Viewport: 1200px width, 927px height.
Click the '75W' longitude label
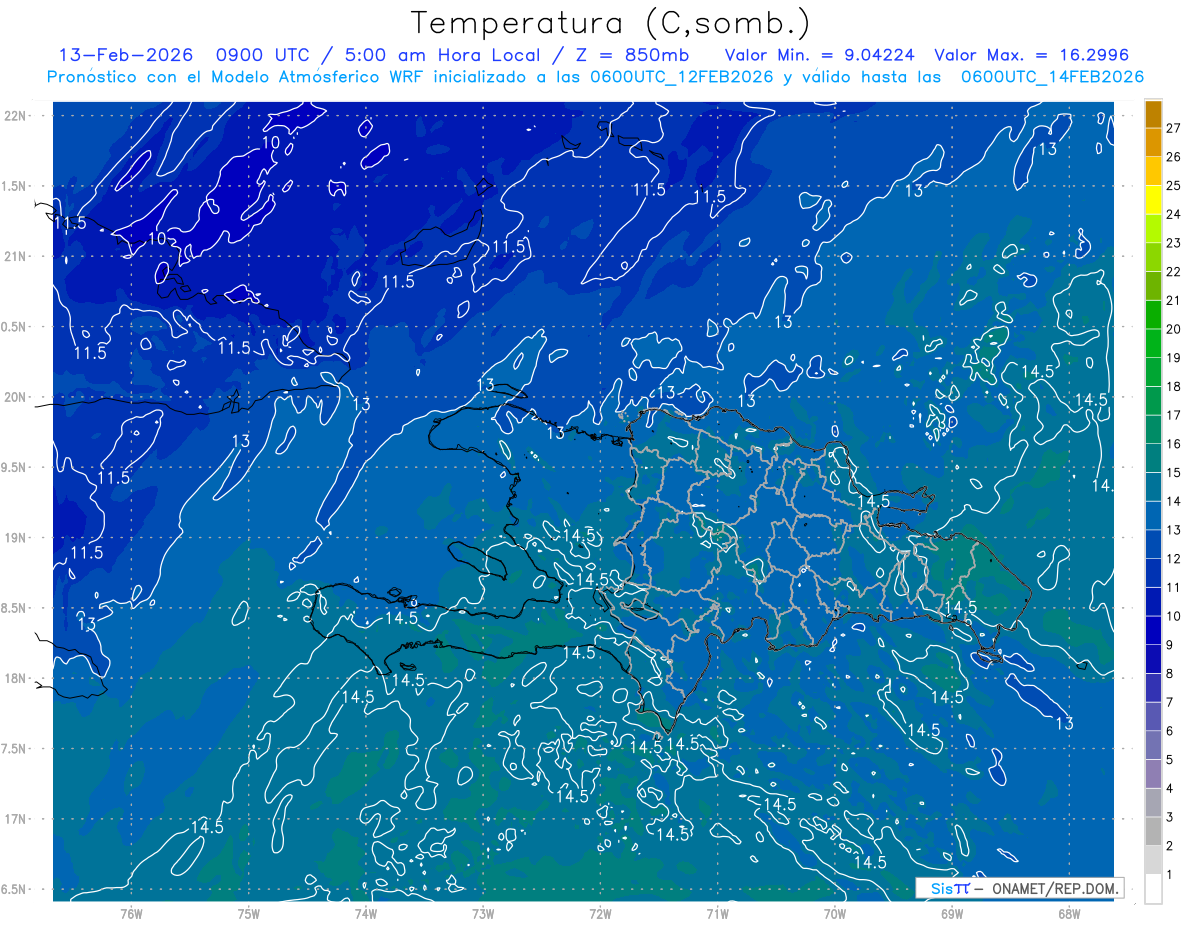tap(249, 913)
